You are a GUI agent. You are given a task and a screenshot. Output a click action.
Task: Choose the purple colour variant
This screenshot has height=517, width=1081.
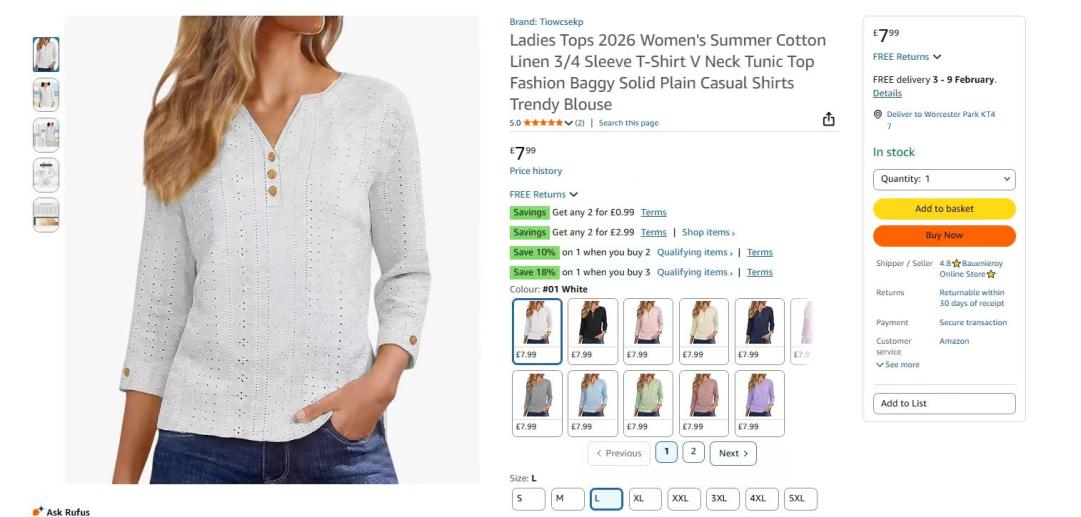(760, 403)
